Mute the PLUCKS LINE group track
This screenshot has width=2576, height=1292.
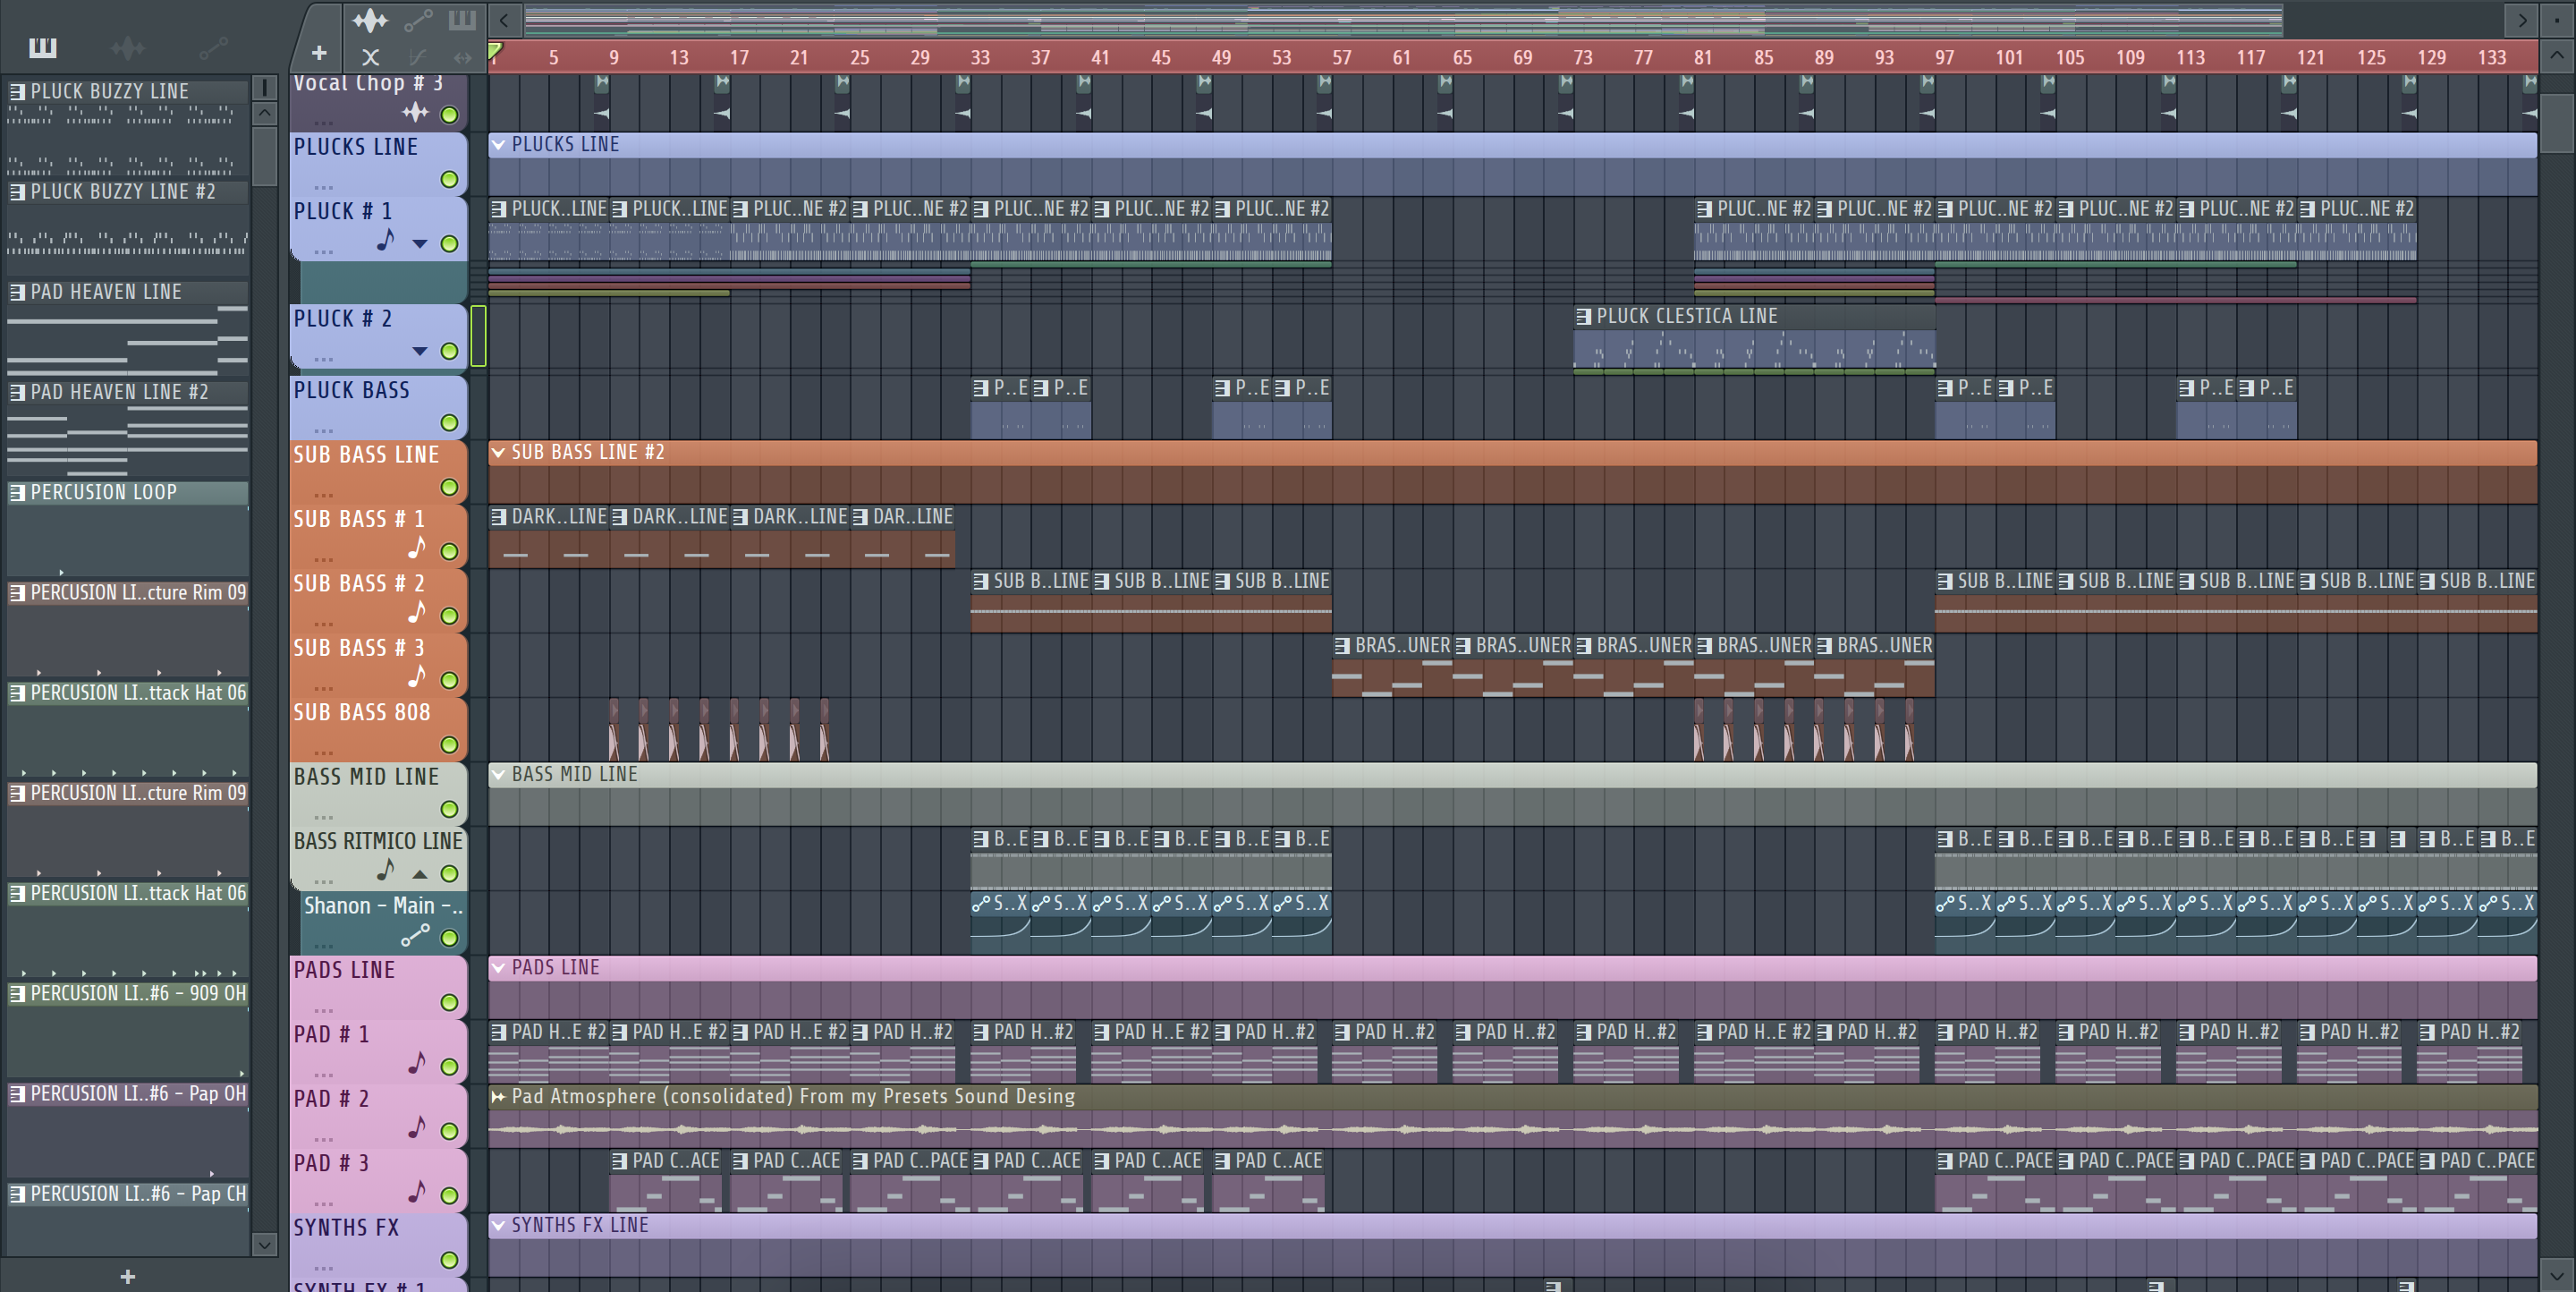point(450,180)
